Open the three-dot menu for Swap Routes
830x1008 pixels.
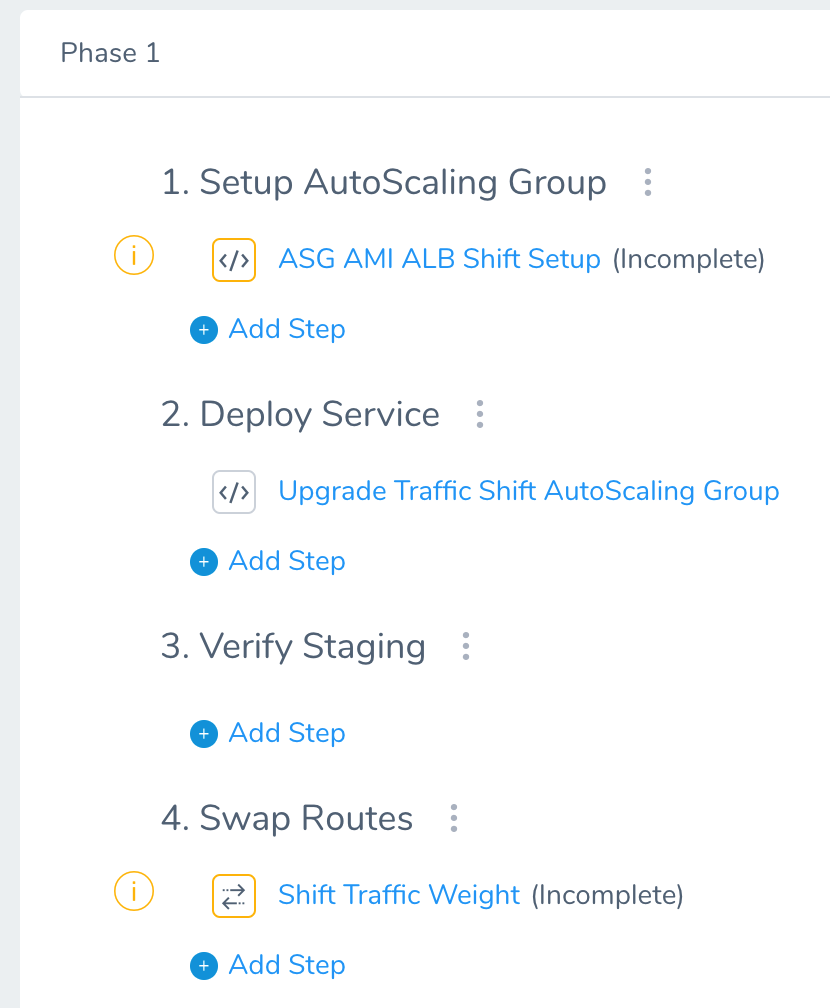click(x=454, y=818)
